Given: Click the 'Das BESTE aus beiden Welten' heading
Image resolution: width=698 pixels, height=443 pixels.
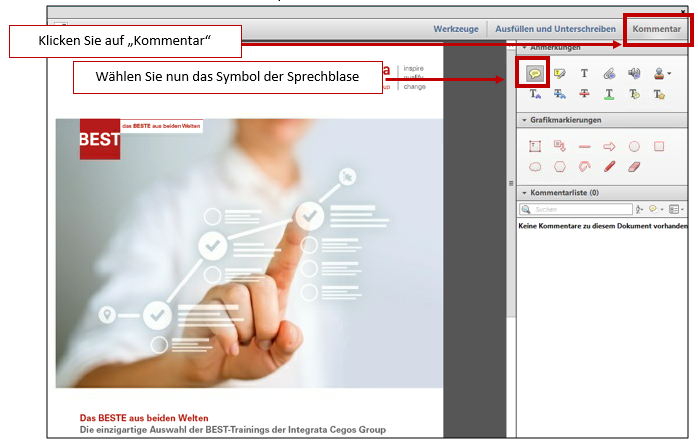Looking at the screenshot, I should (x=144, y=418).
